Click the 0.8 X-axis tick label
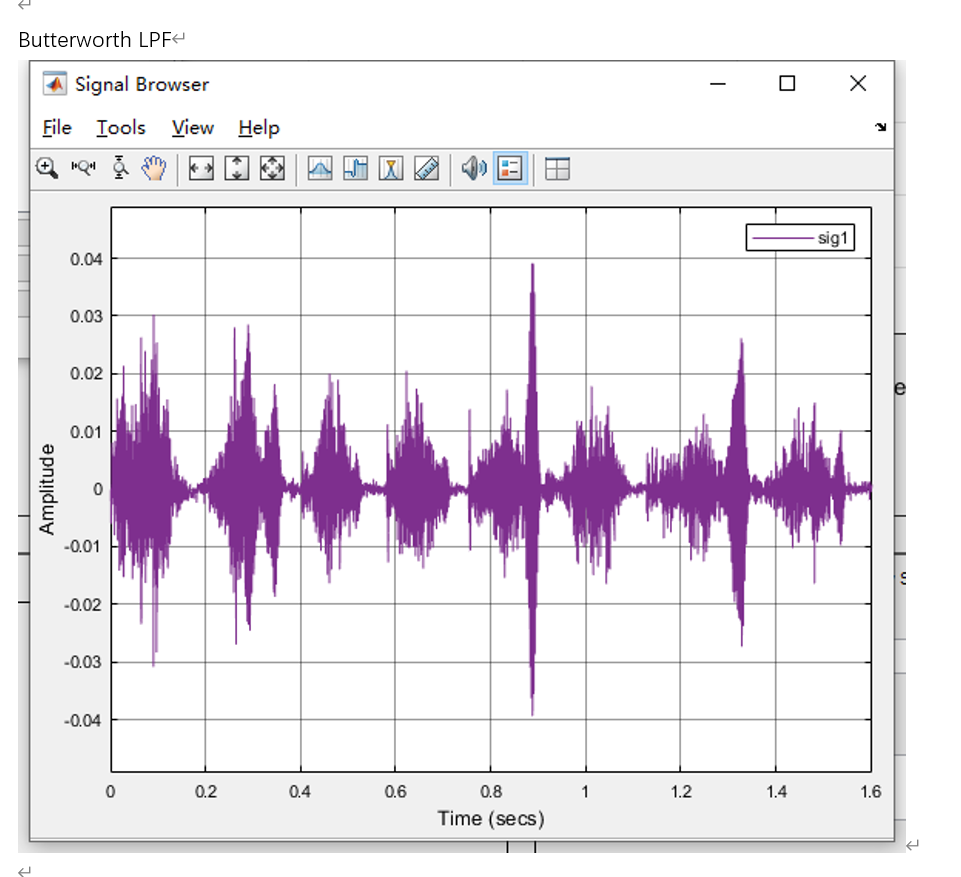 point(491,792)
